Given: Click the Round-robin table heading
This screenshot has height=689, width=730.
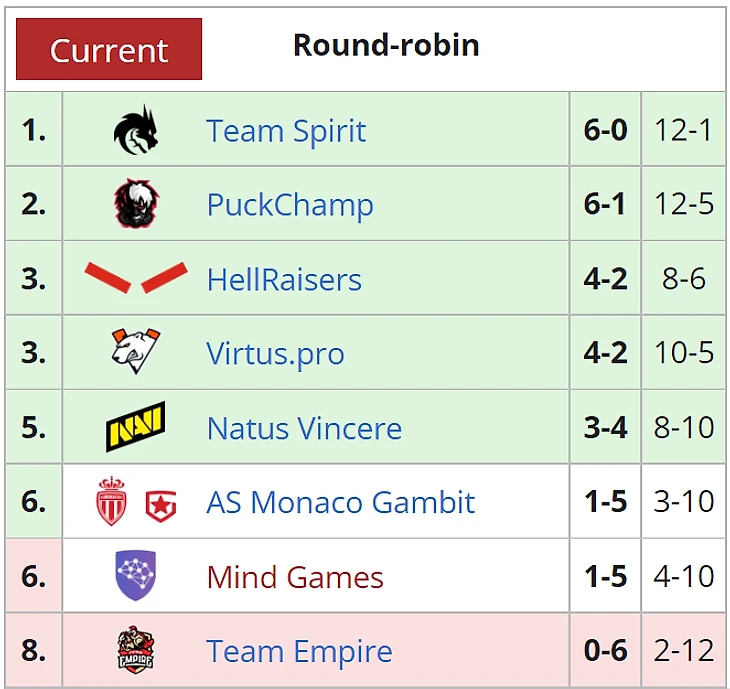Looking at the screenshot, I should click(386, 45).
